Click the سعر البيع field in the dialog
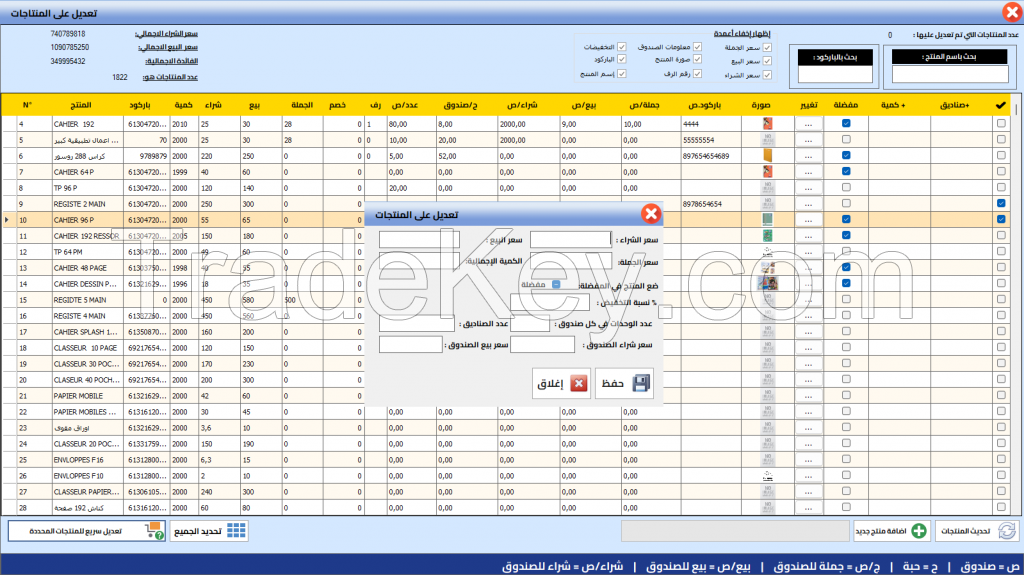Image resolution: width=1024 pixels, height=575 pixels. click(419, 240)
